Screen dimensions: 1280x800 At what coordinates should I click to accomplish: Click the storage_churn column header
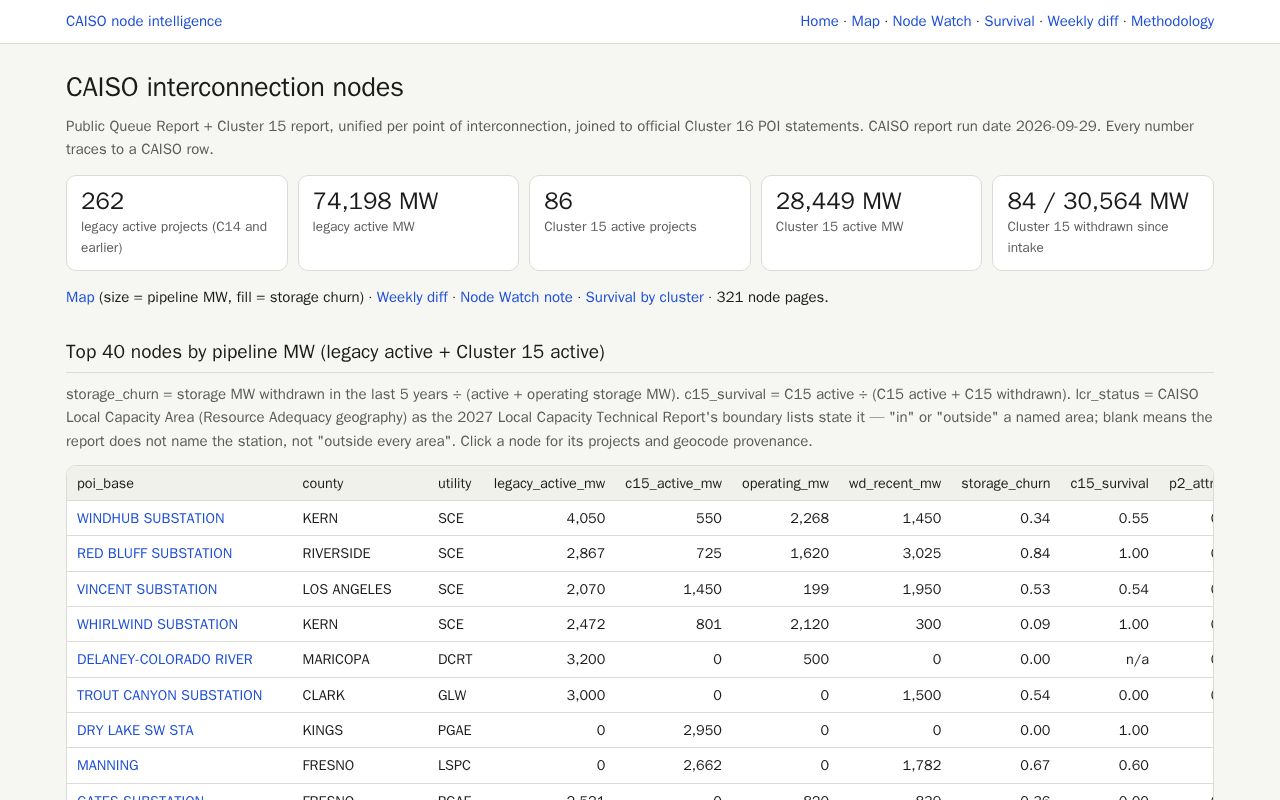[x=1005, y=483]
